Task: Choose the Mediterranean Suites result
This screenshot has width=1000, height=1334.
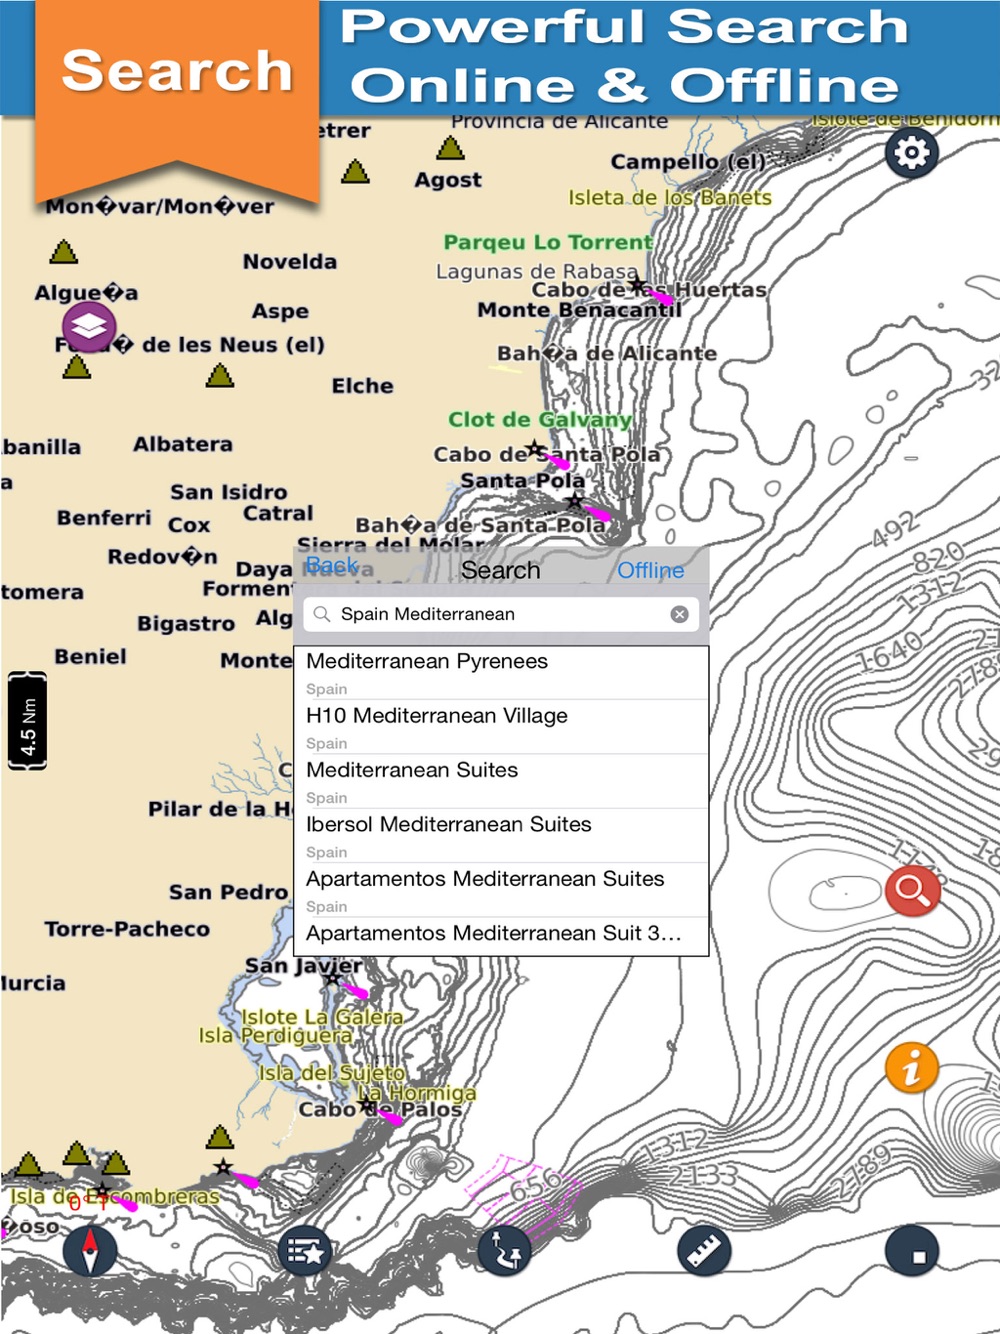Action: click(x=501, y=781)
